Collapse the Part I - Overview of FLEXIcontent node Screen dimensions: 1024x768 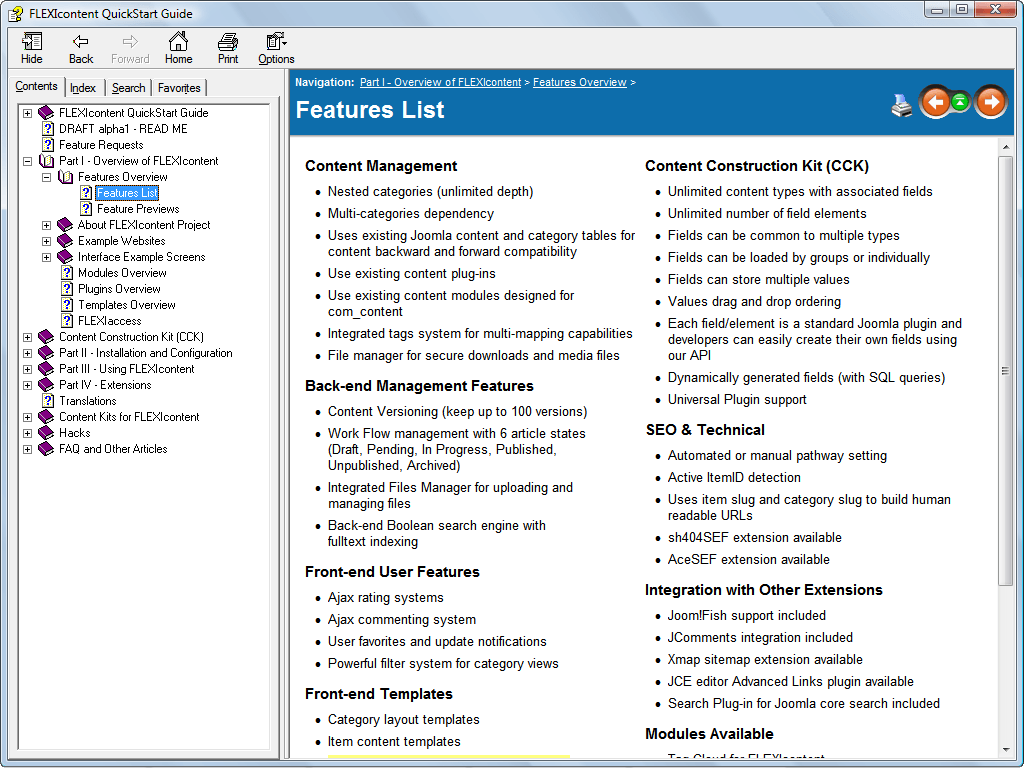click(27, 161)
